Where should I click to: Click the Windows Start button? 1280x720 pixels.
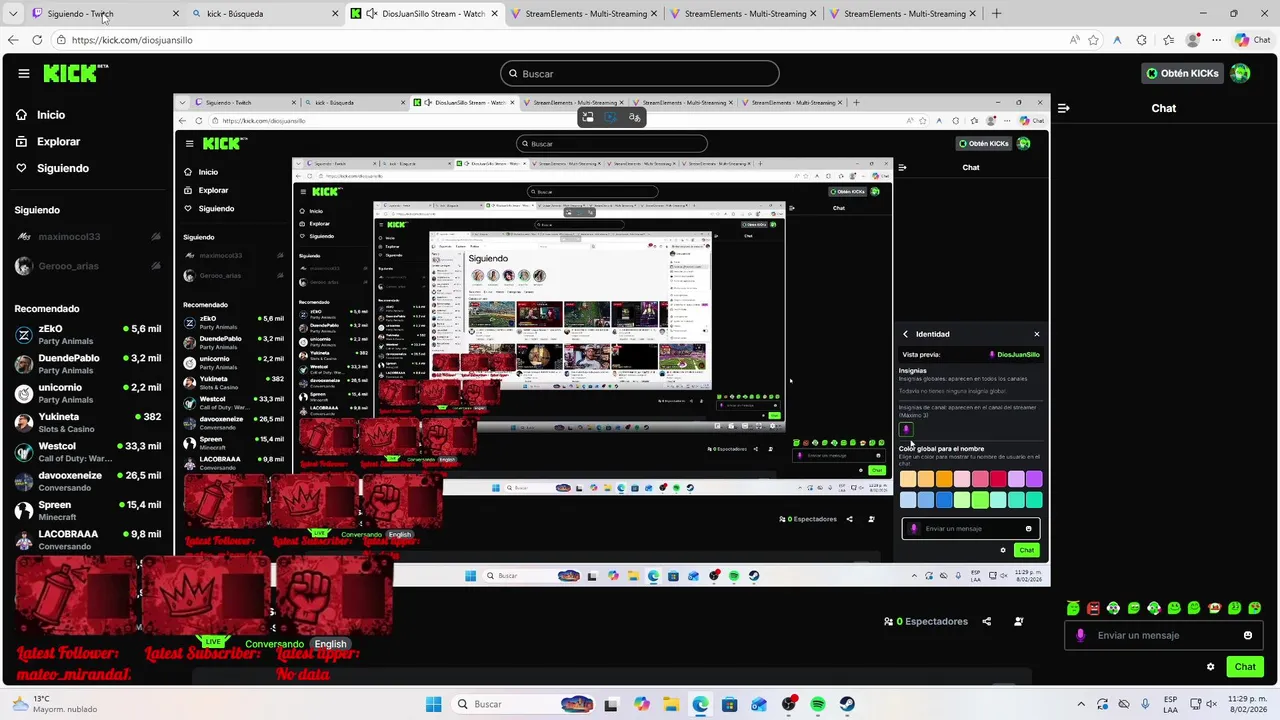(433, 704)
